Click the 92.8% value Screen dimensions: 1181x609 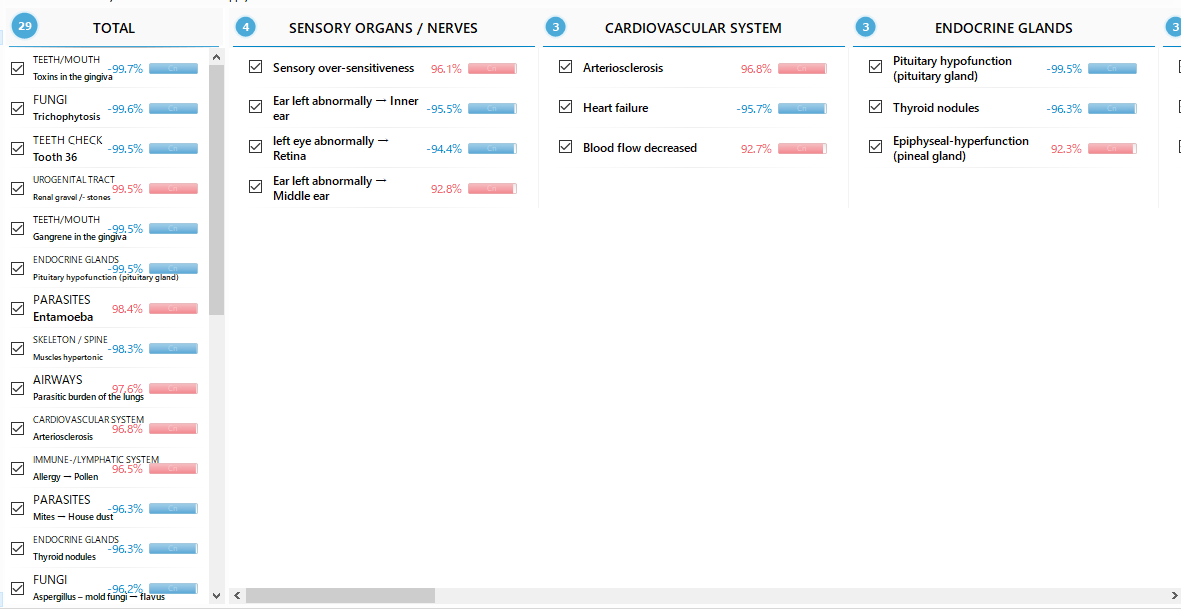(446, 188)
